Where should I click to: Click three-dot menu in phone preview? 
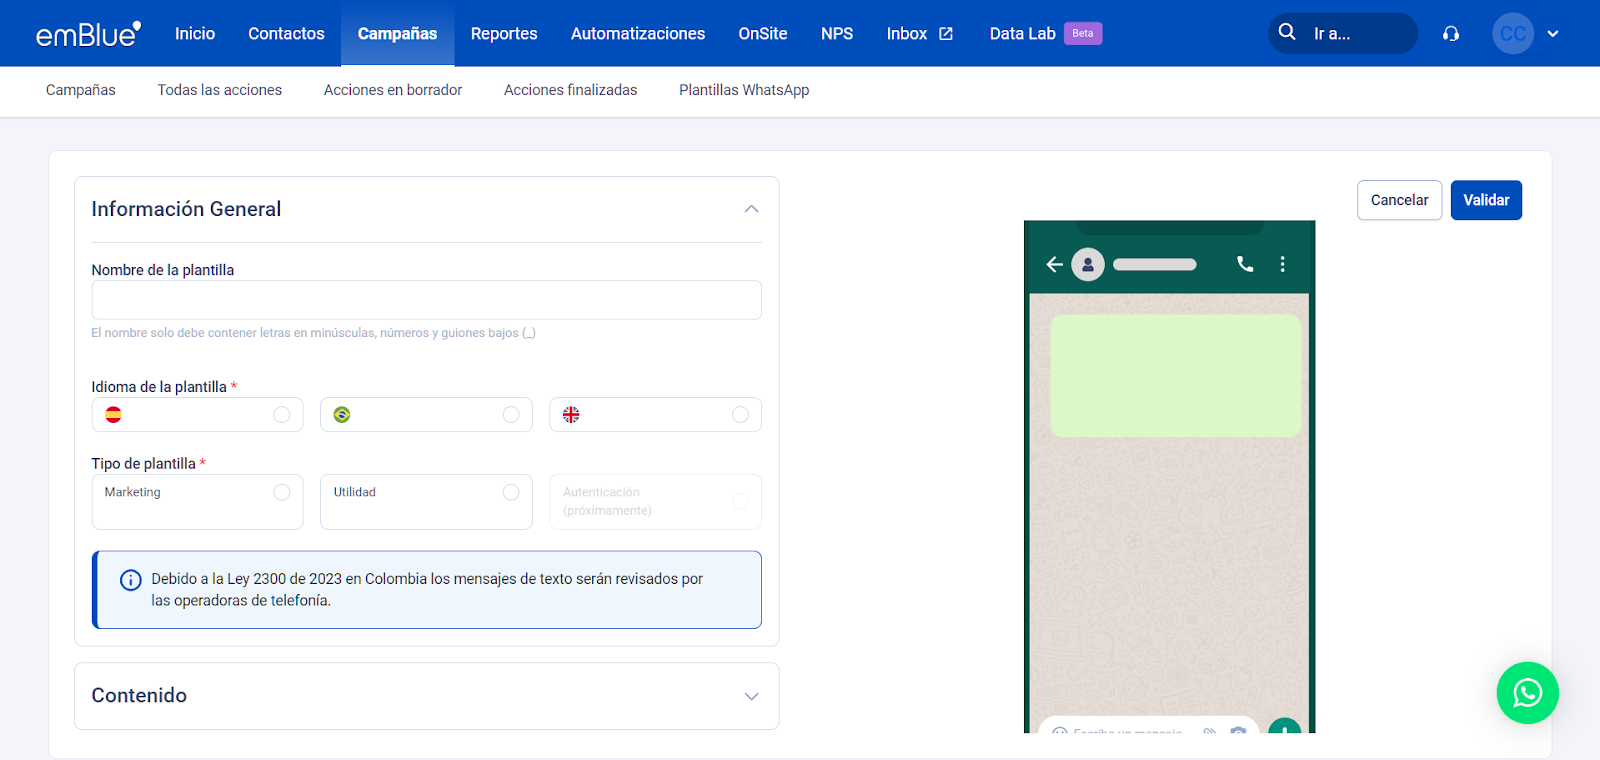1282,264
